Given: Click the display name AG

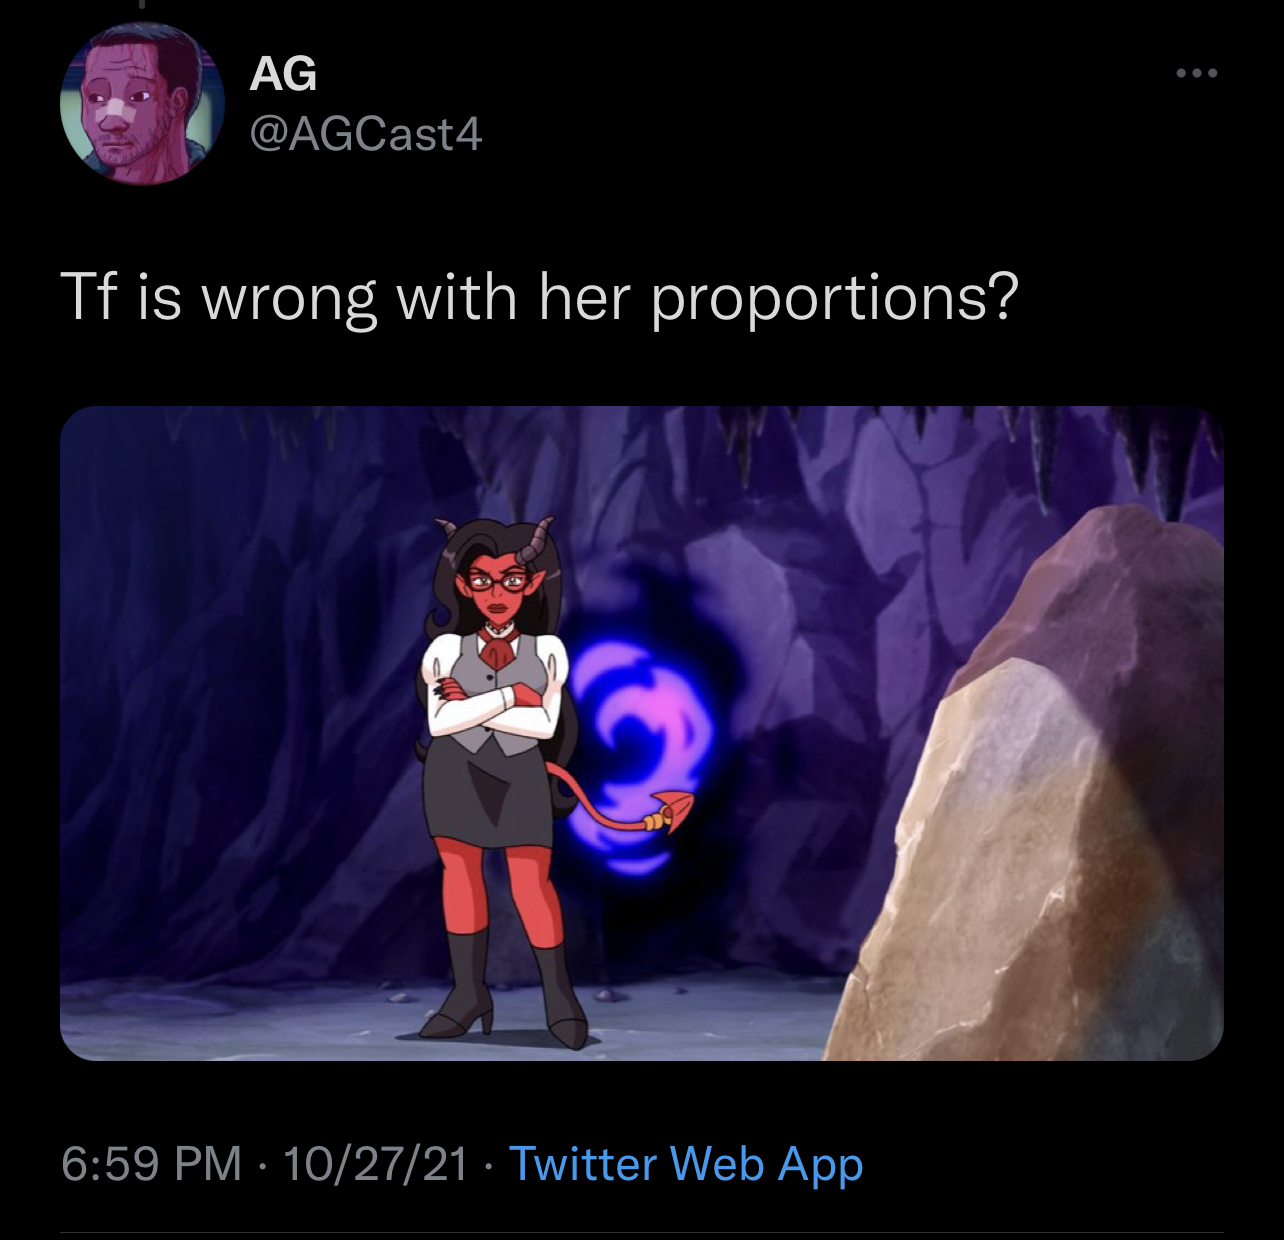Looking at the screenshot, I should [283, 74].
